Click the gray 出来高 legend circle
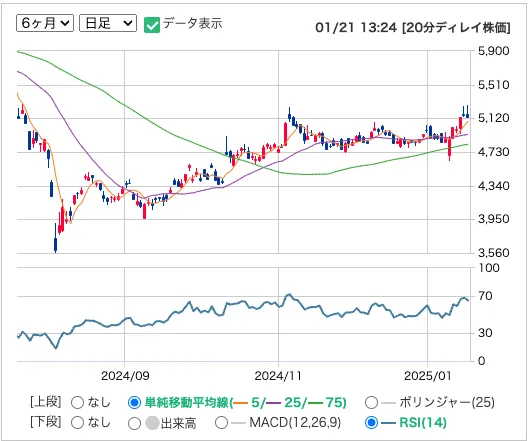 tap(152, 423)
